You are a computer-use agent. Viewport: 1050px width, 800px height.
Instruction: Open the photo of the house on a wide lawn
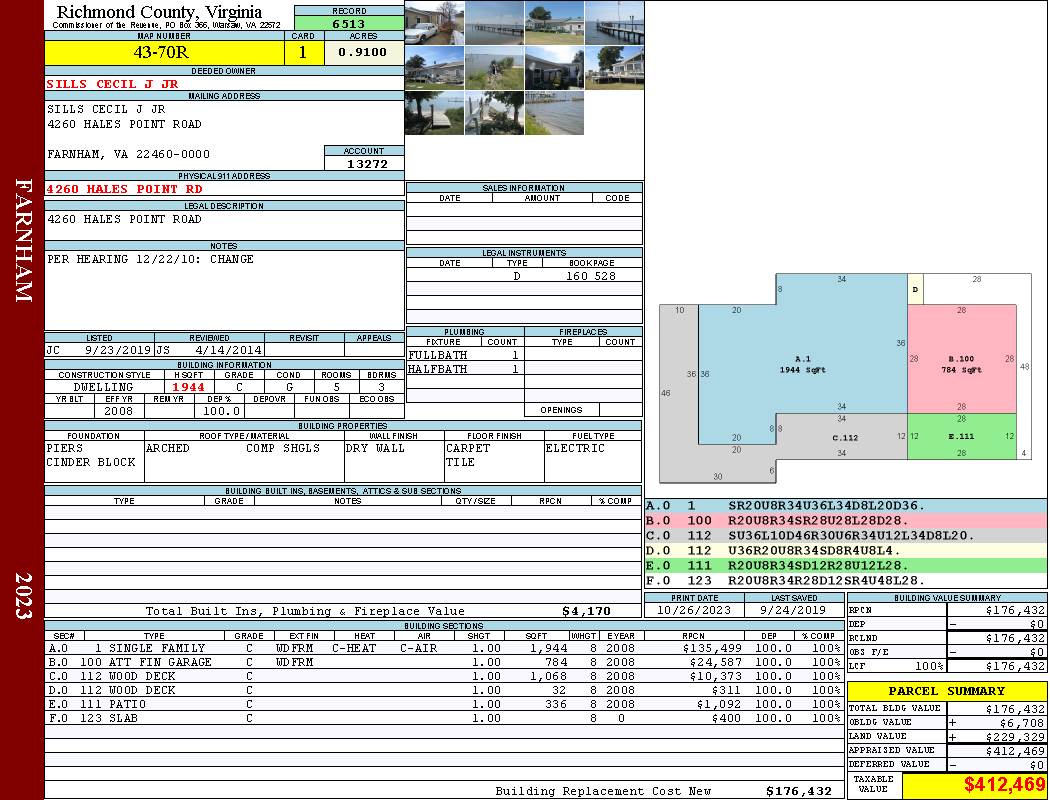(x=554, y=23)
